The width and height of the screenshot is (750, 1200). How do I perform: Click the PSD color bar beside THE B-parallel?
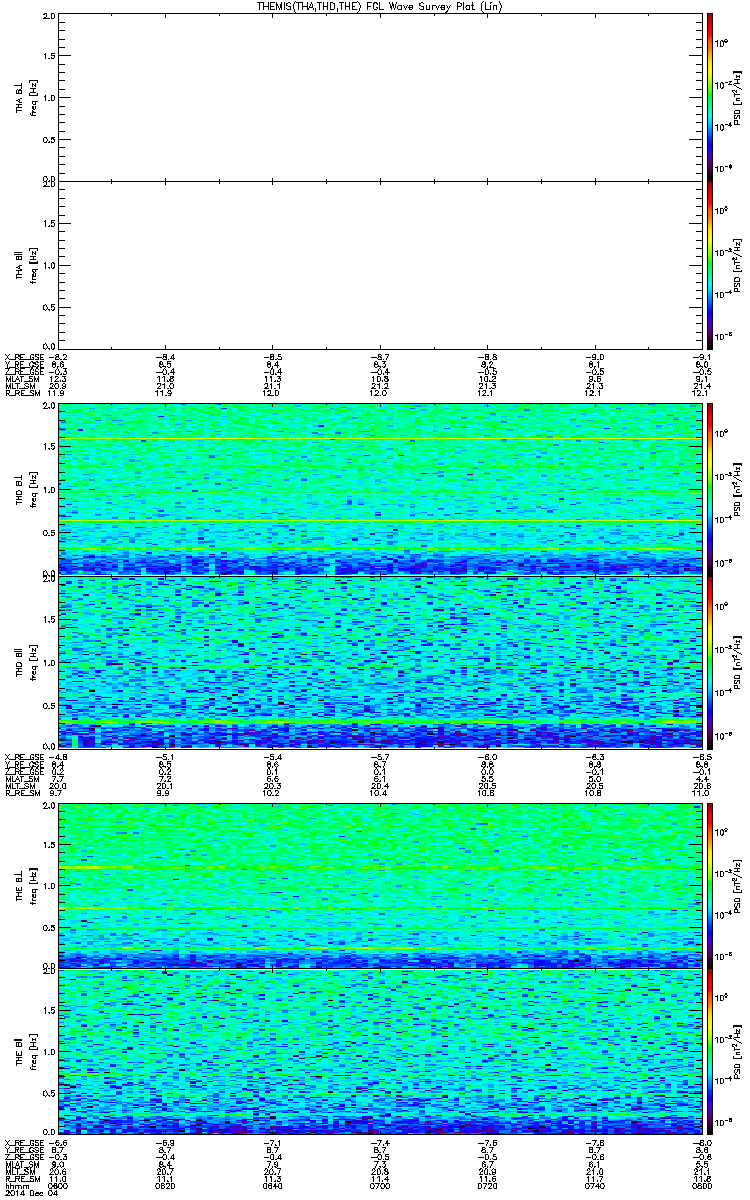(x=710, y=1054)
